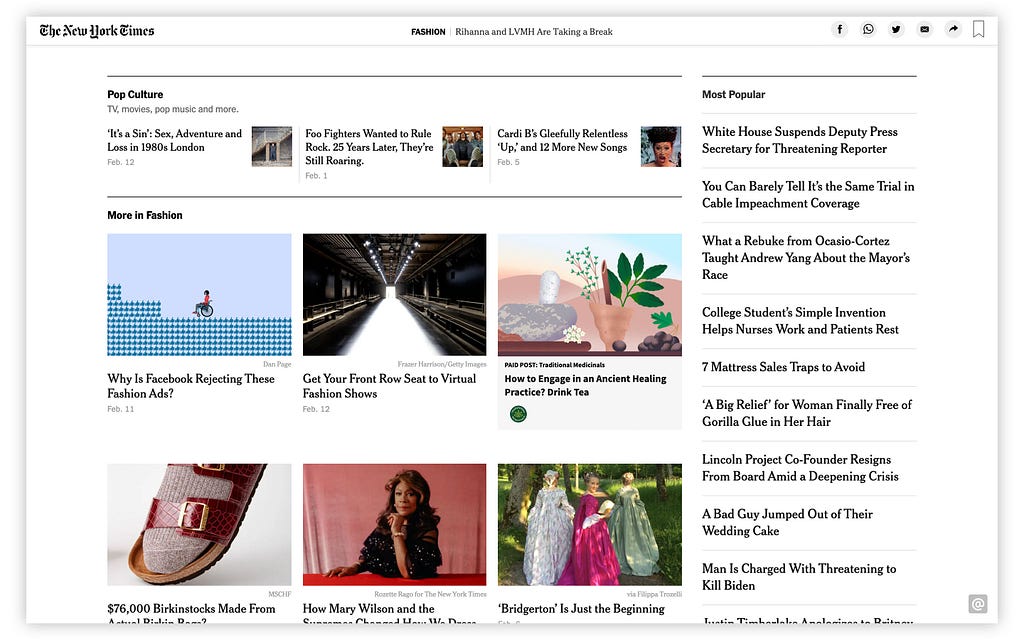Open 'Lincoln Project Co-Founder Resigns' story
The image size is (1024, 640).
tap(800, 468)
